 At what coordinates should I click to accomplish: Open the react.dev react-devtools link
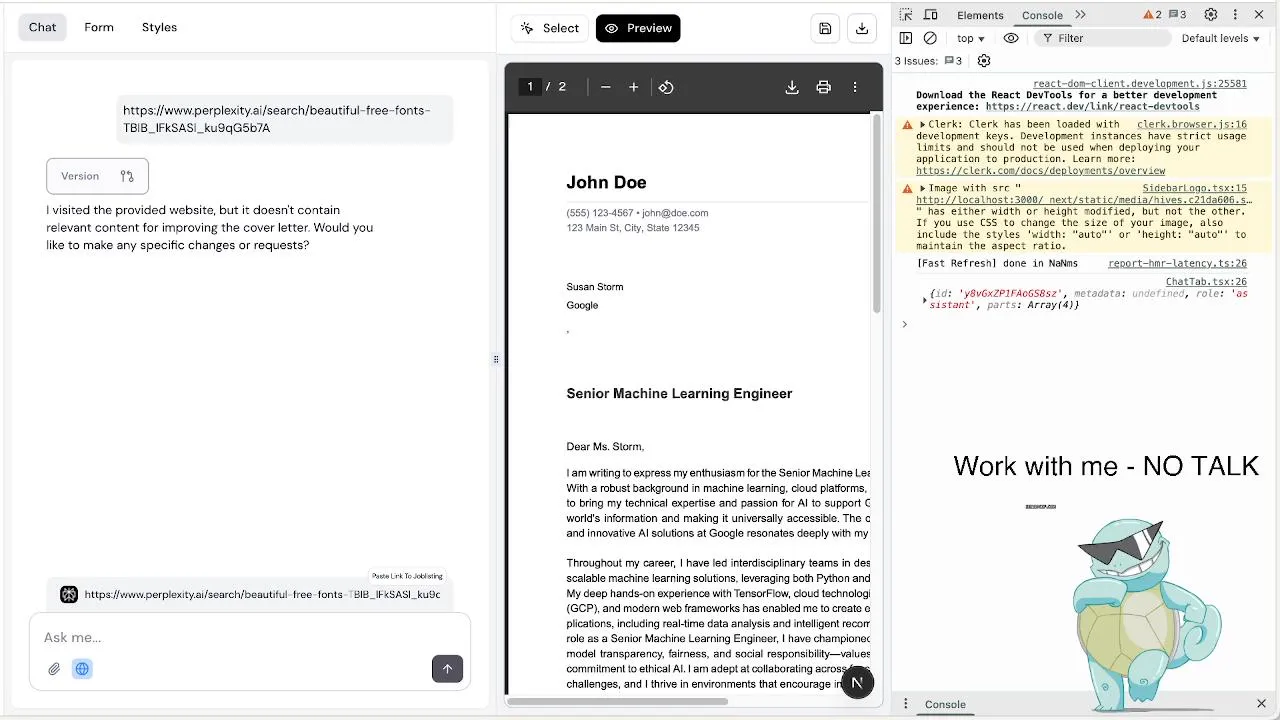(1092, 106)
